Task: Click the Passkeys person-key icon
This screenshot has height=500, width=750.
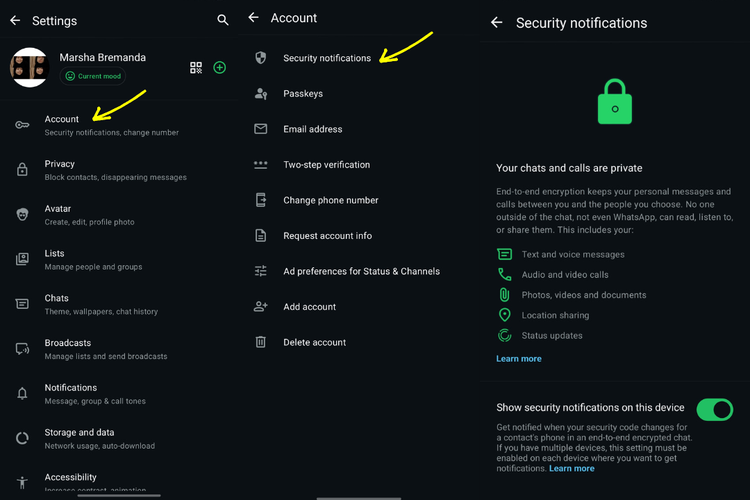Action: pyautogui.click(x=261, y=93)
